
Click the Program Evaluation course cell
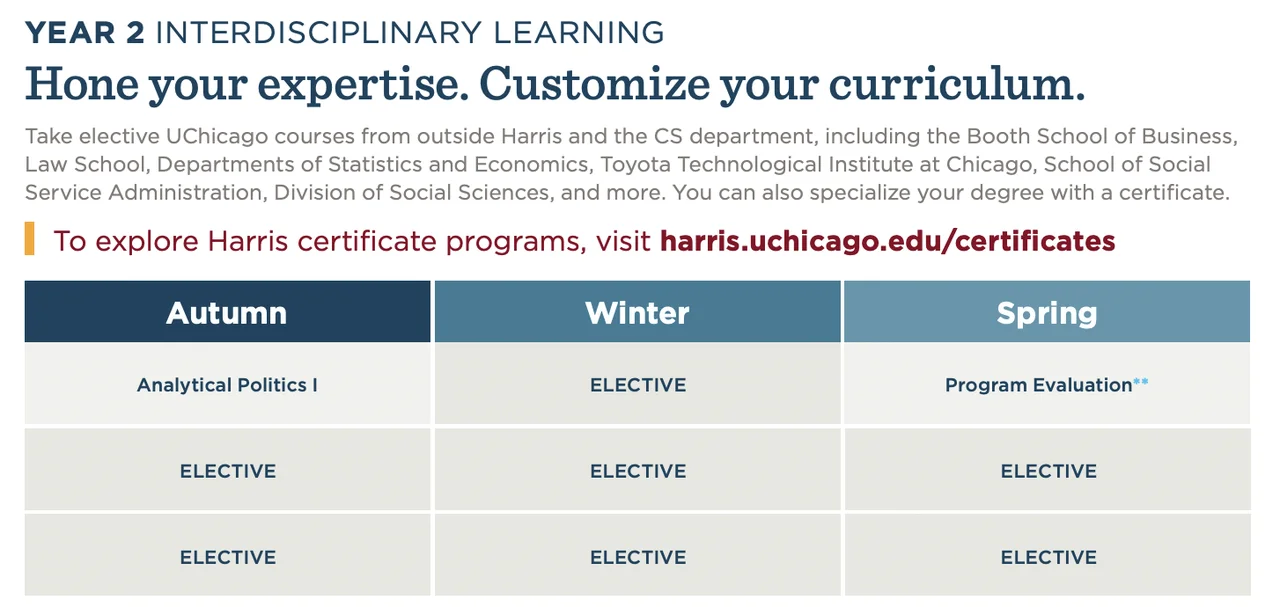tap(1038, 385)
